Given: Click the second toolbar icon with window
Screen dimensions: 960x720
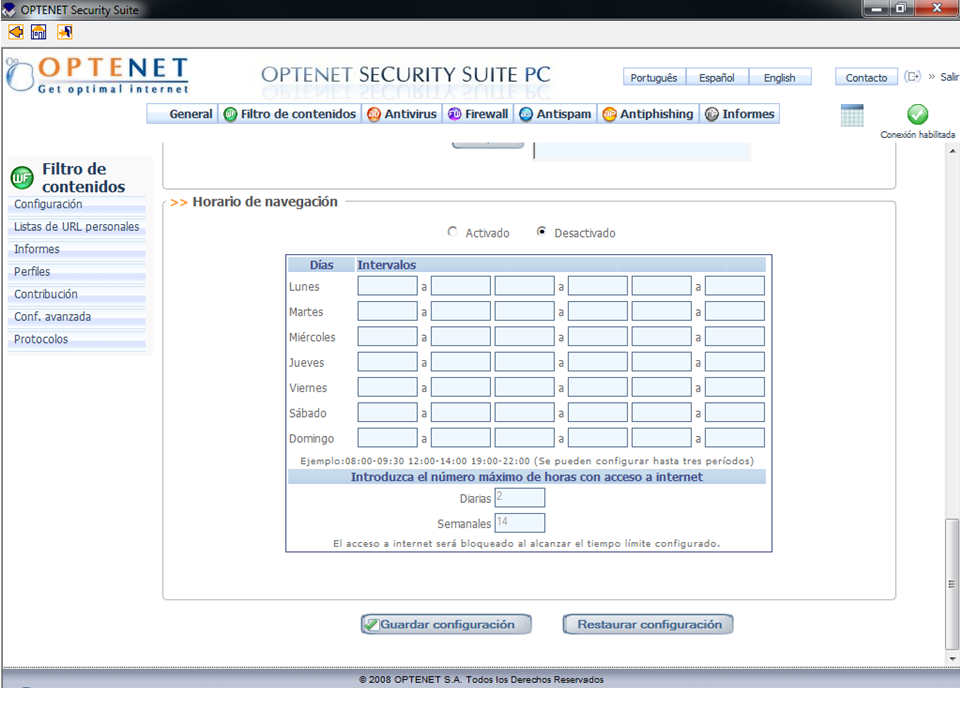Looking at the screenshot, I should pos(39,32).
